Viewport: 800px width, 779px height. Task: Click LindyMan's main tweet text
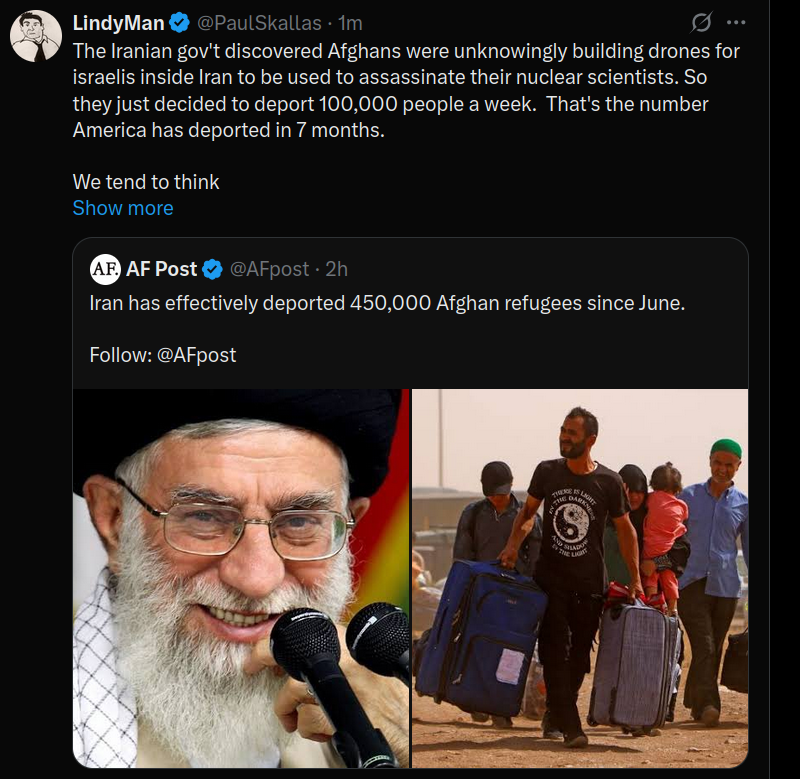point(406,90)
